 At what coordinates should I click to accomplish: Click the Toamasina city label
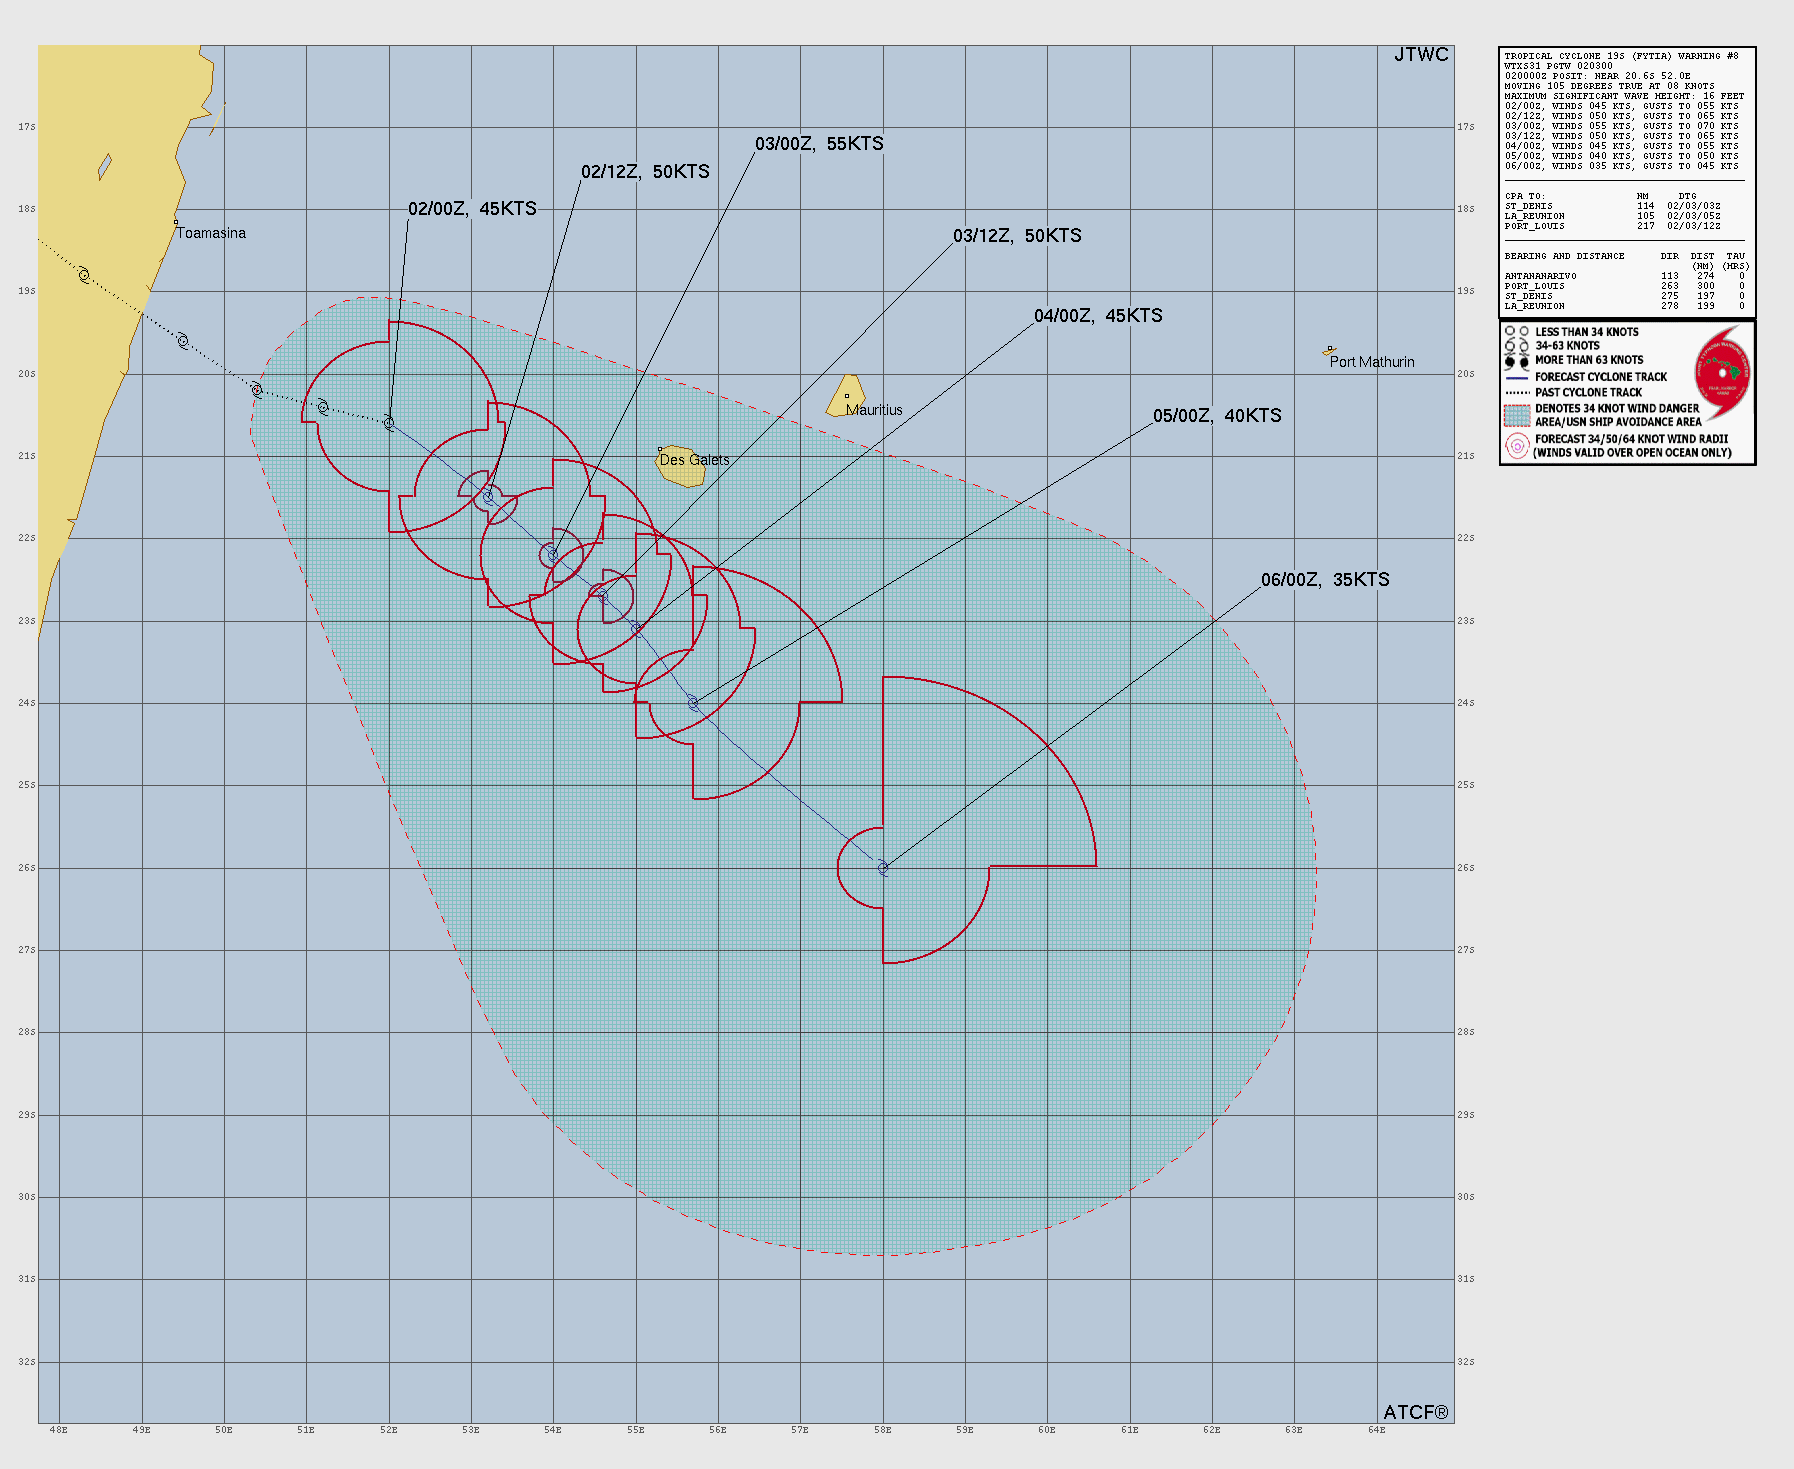(211, 233)
